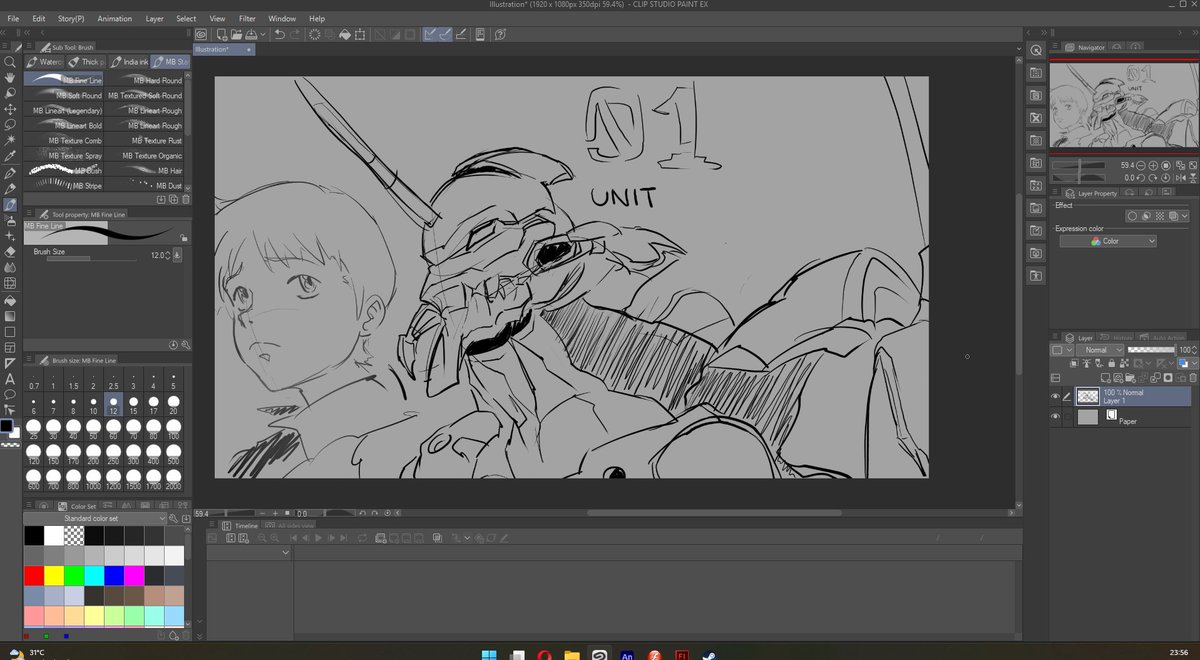Open the Clip Studio launcher icon
Viewport: 1200px width, 660px height.
[201, 33]
